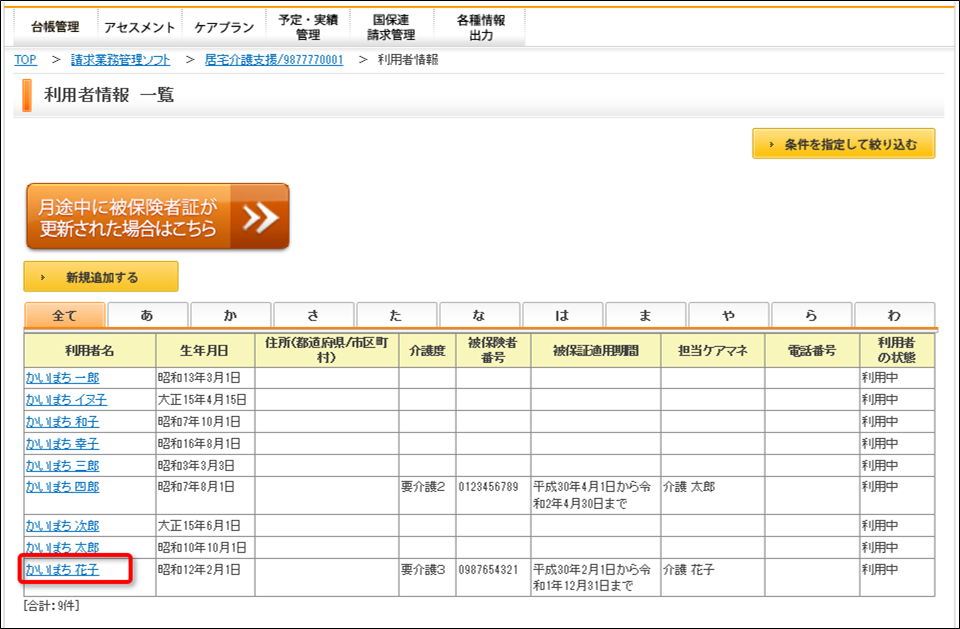Open user かいぽち イヌ子
The height and width of the screenshot is (629, 960).
coord(66,400)
